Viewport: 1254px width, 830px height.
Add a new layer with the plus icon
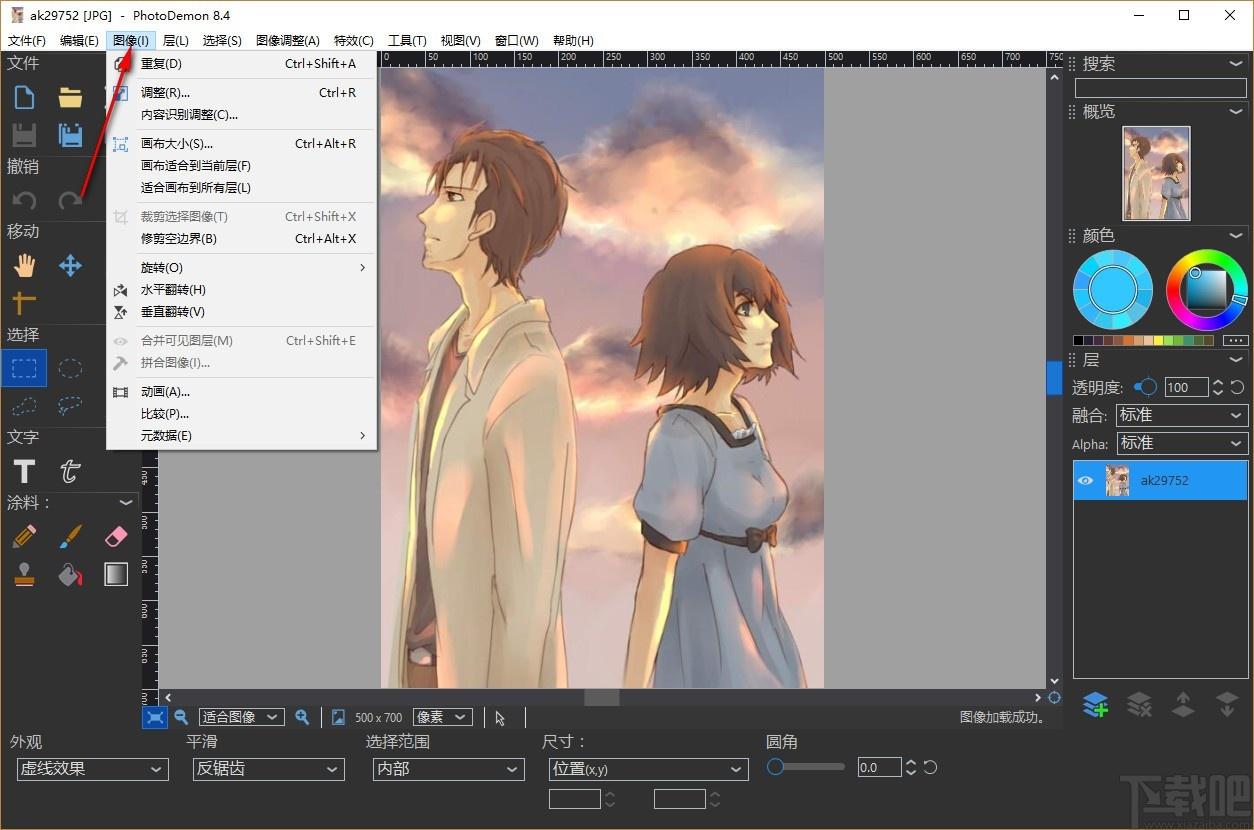pos(1095,705)
